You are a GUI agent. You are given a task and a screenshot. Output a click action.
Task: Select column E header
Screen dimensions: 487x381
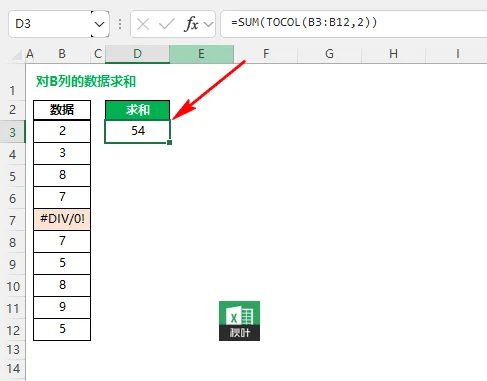point(201,54)
